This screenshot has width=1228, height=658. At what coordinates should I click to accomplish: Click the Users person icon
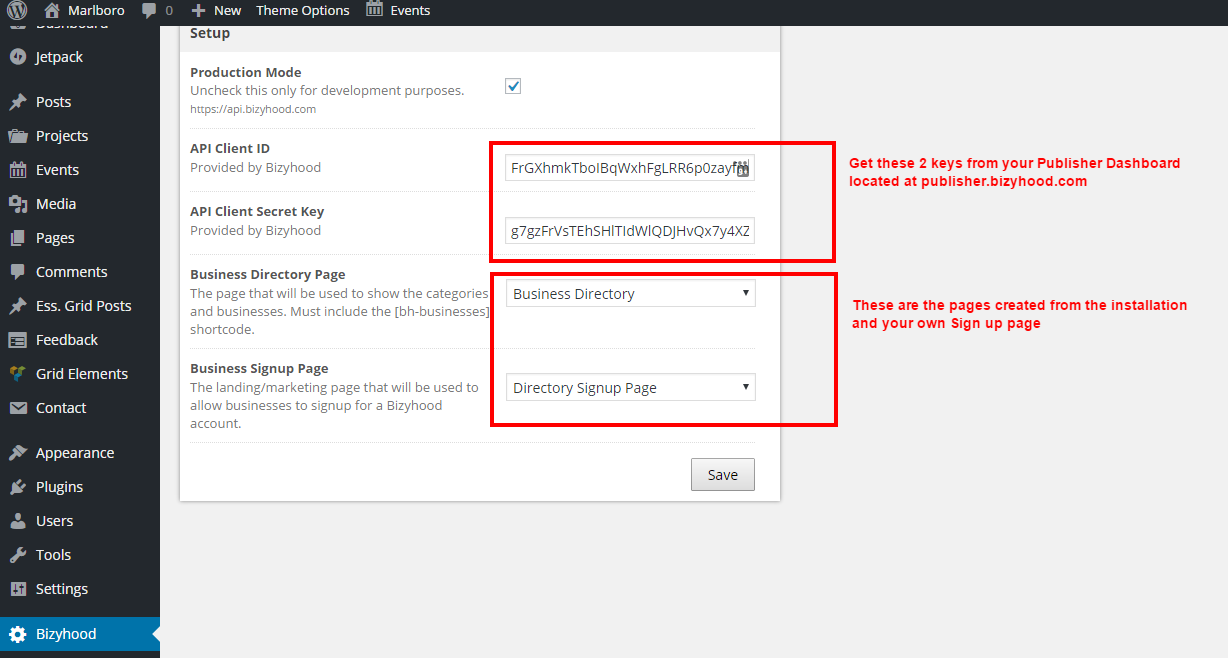click(x=17, y=521)
